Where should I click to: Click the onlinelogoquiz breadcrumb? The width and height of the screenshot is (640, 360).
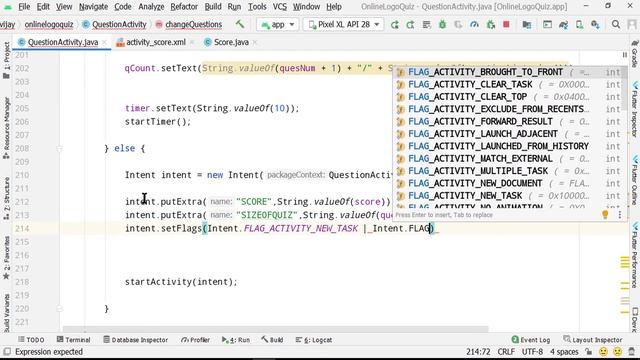(x=49, y=24)
